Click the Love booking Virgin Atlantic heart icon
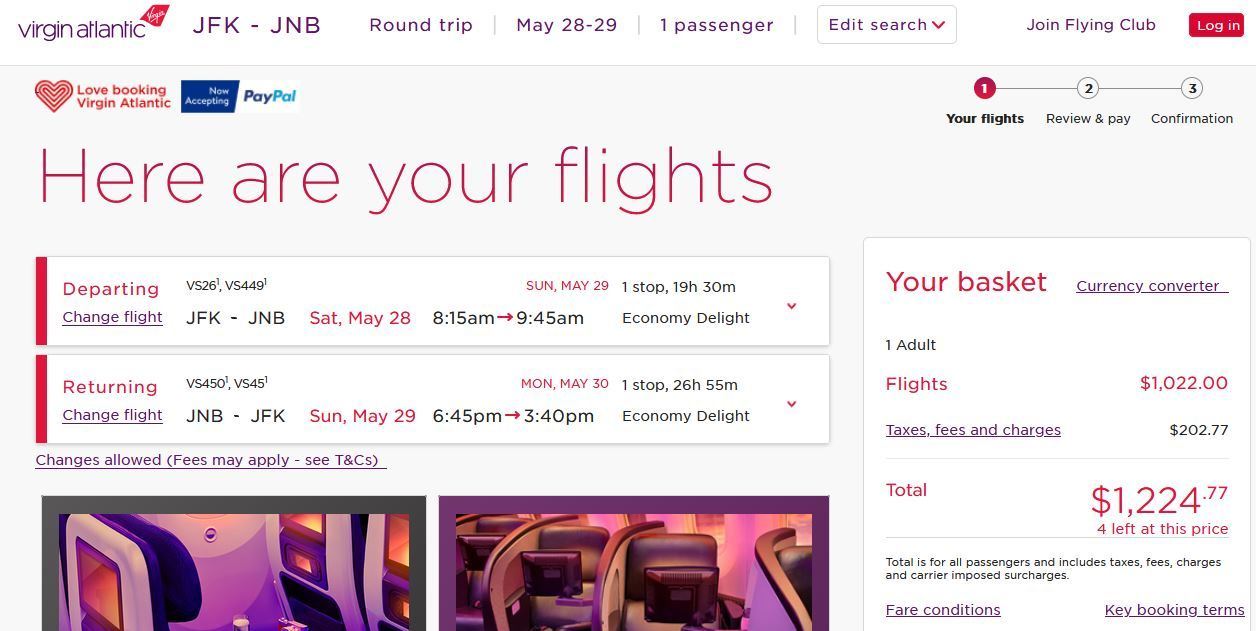Viewport: 1256px width, 631px height. [x=53, y=96]
